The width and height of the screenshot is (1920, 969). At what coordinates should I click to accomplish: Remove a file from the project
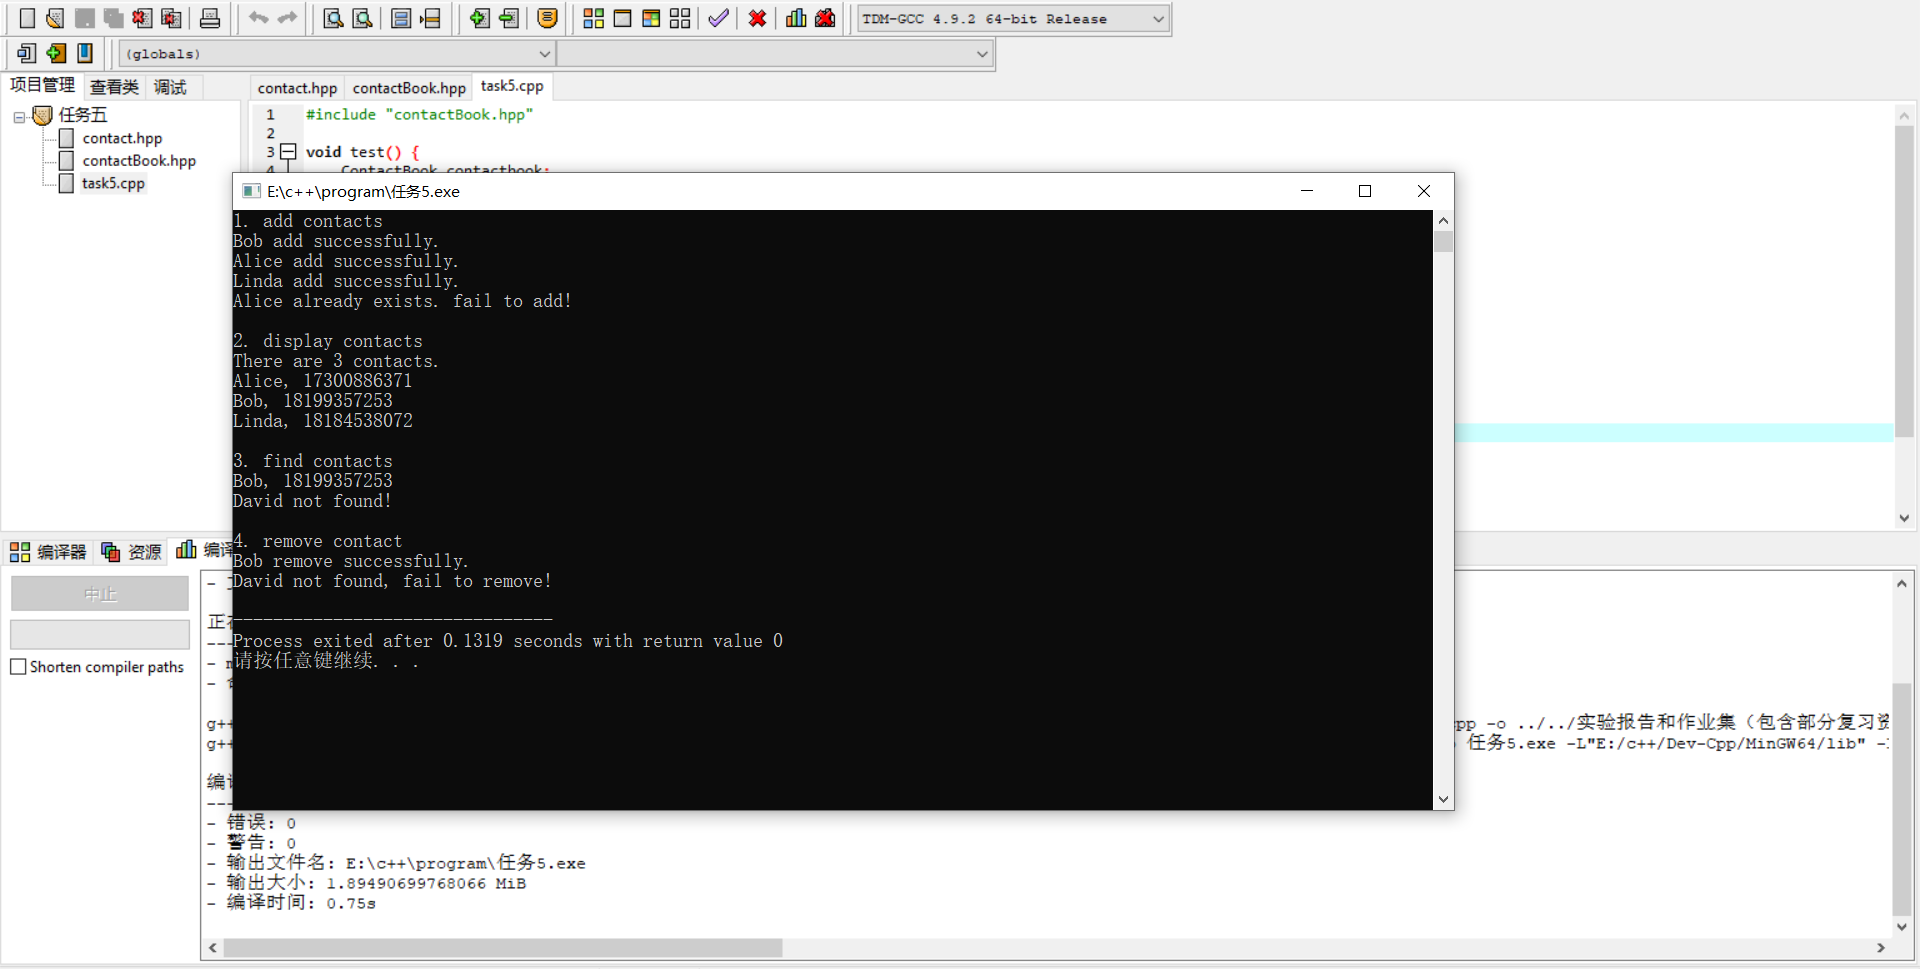[508, 18]
